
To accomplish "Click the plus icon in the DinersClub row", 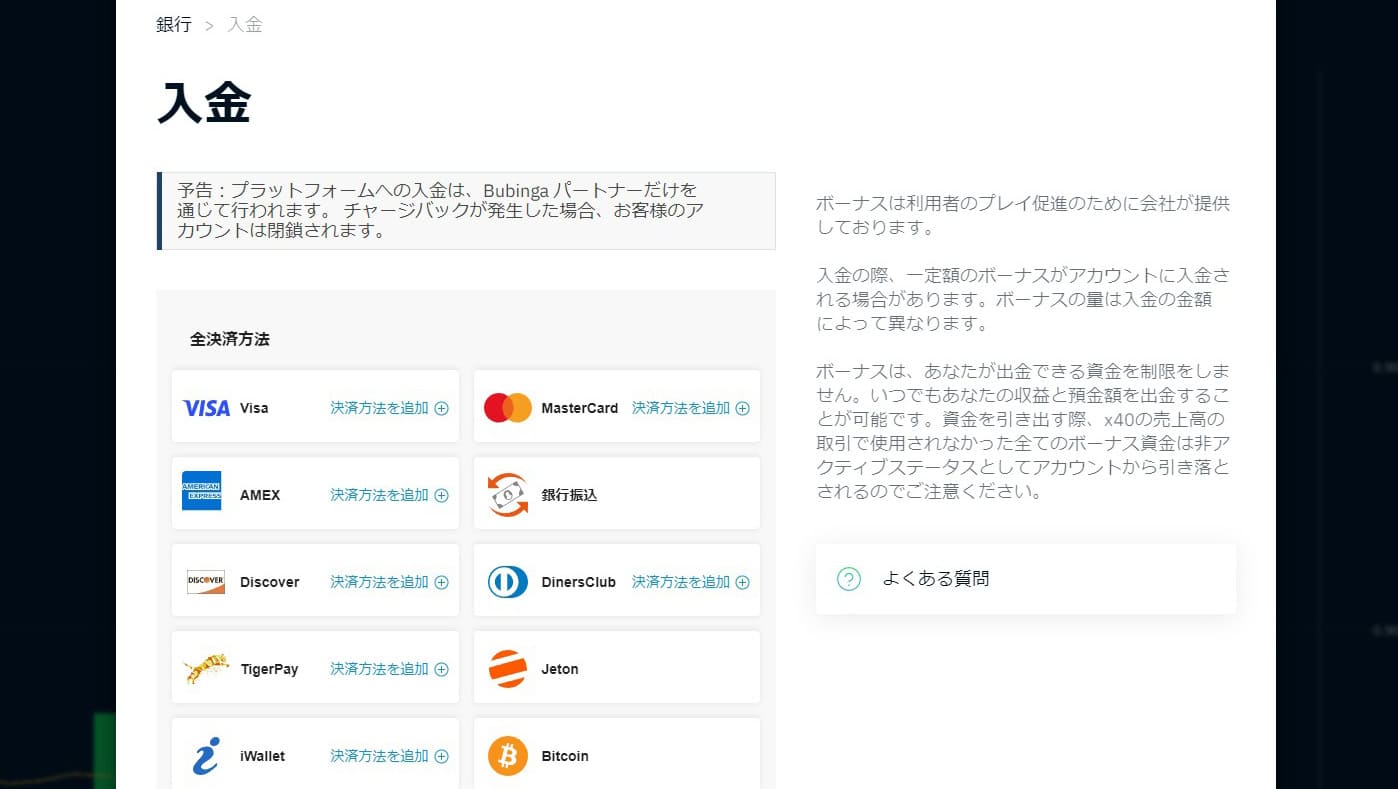I will coord(742,582).
